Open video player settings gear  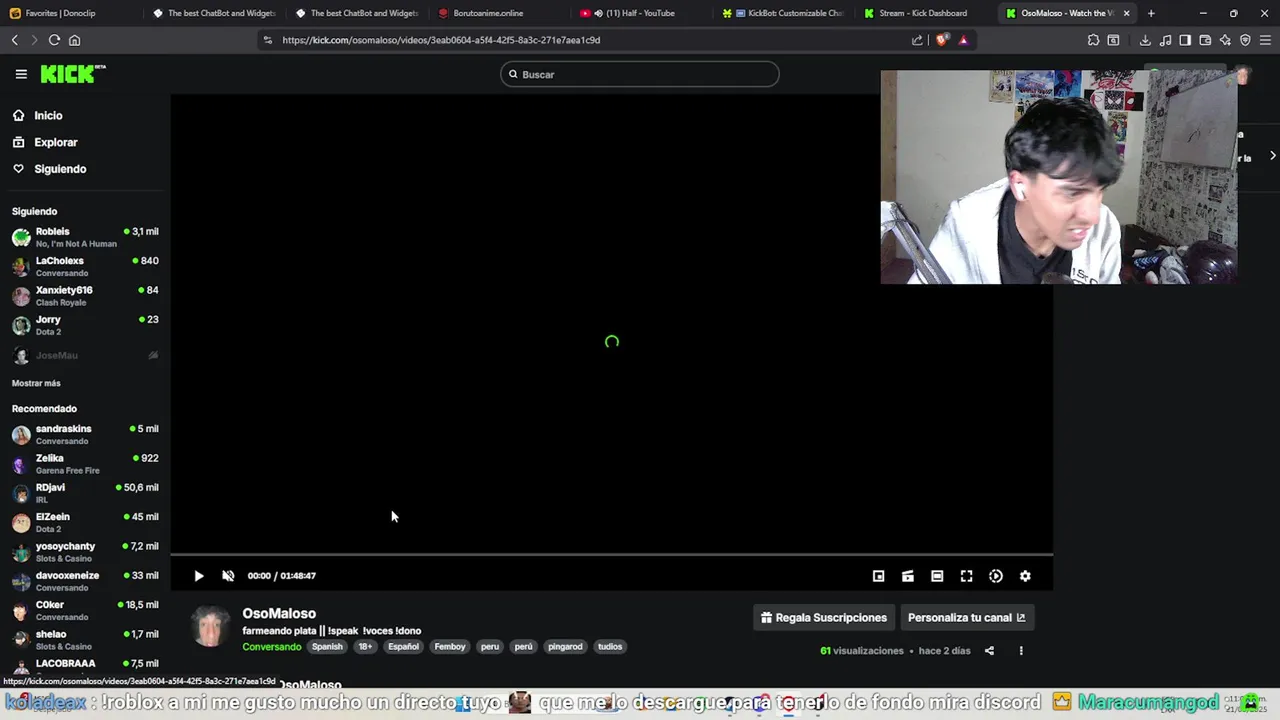(1025, 576)
